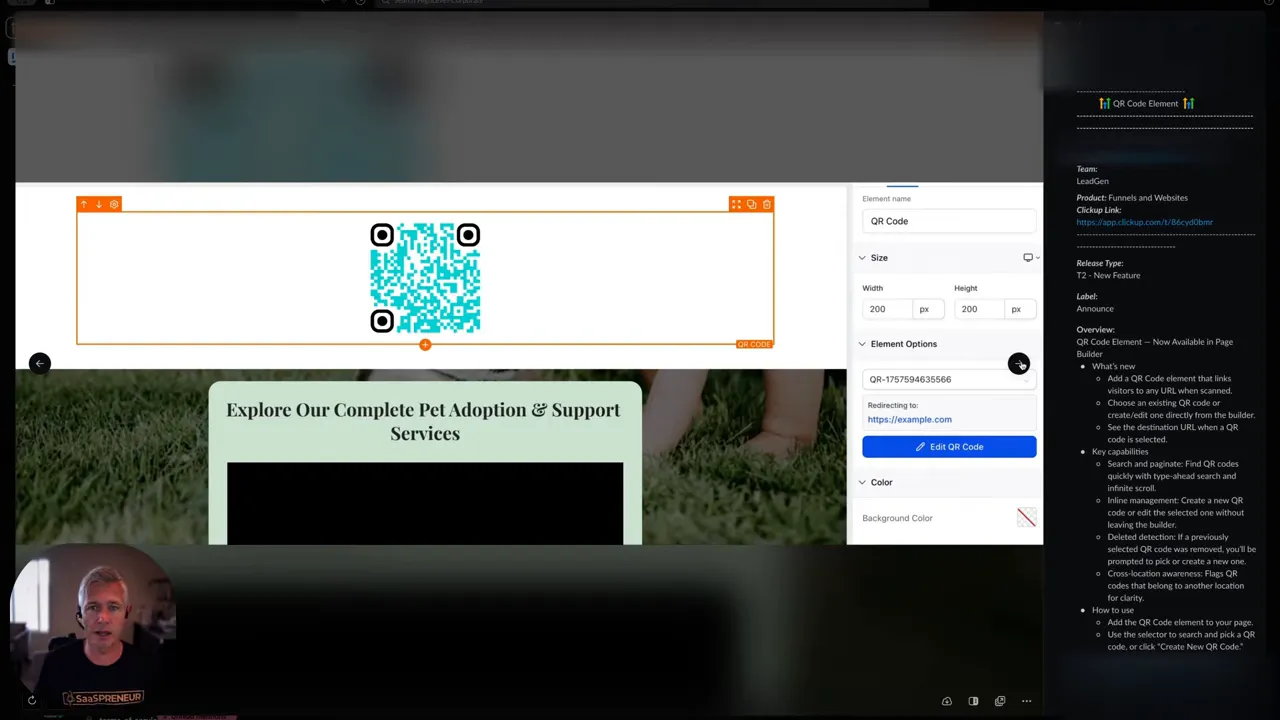
Task: Collapse the Size section
Action: 862,258
